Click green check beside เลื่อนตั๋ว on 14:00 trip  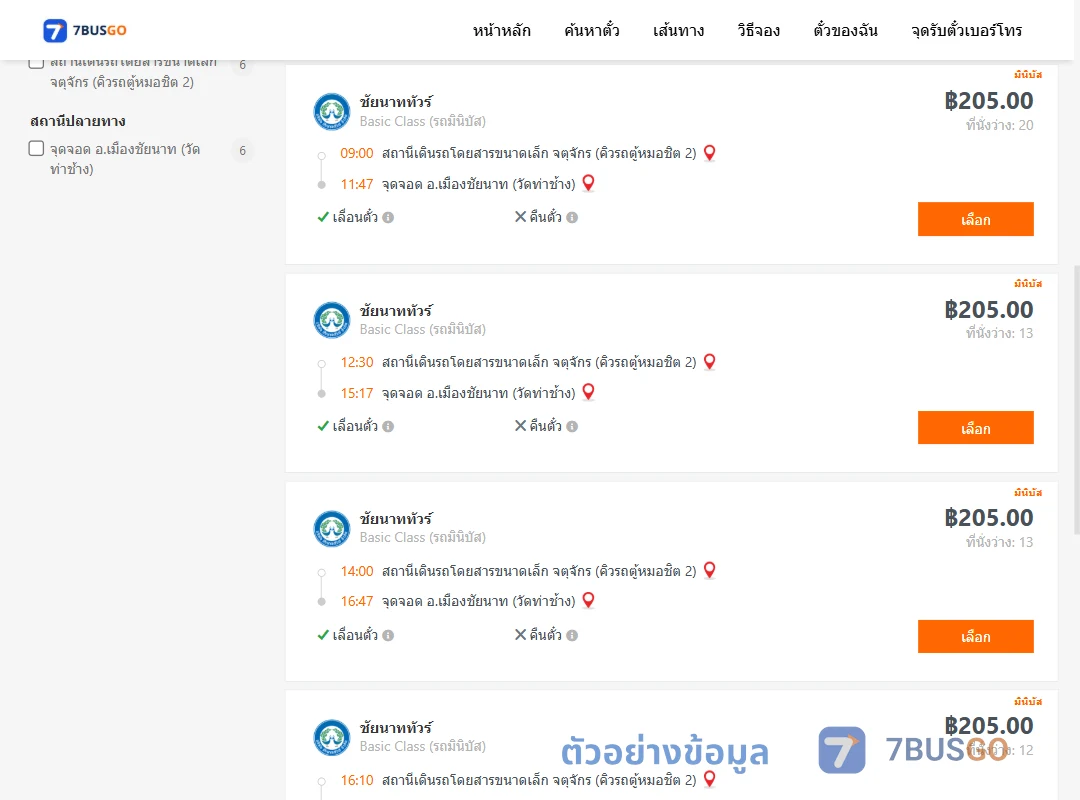pyautogui.click(x=323, y=635)
